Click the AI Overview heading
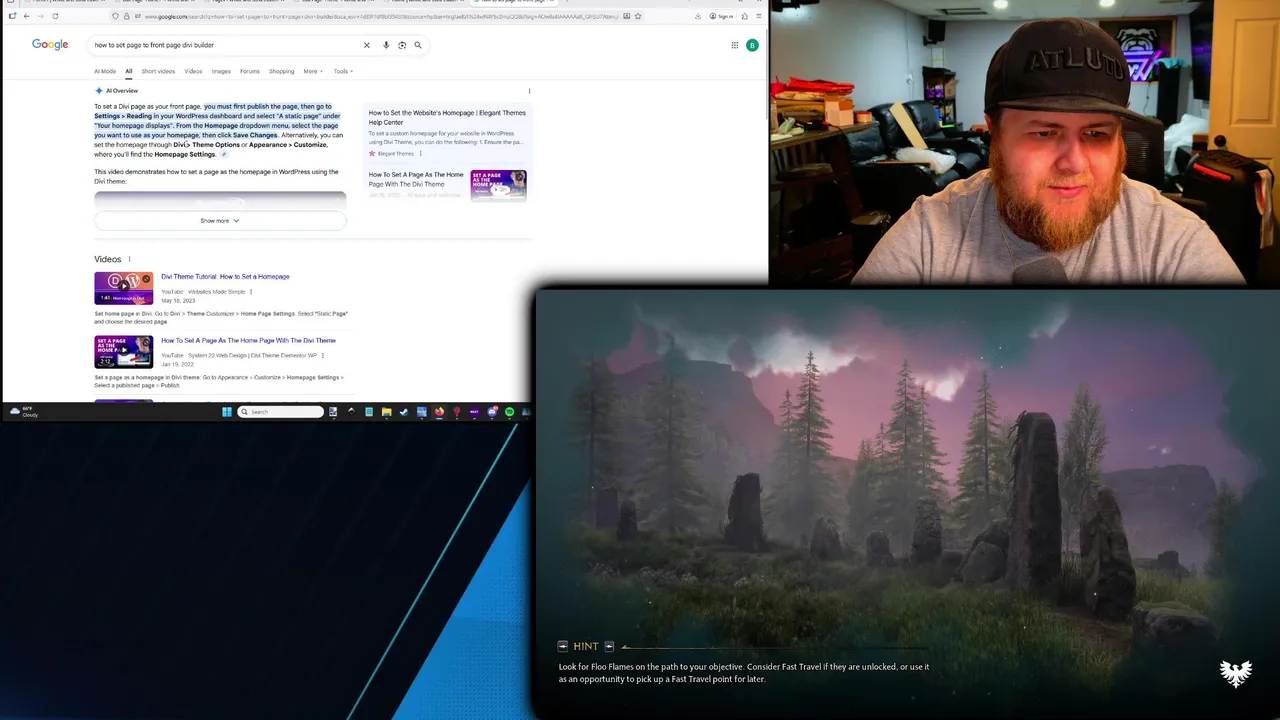The image size is (1280, 720). (x=122, y=91)
